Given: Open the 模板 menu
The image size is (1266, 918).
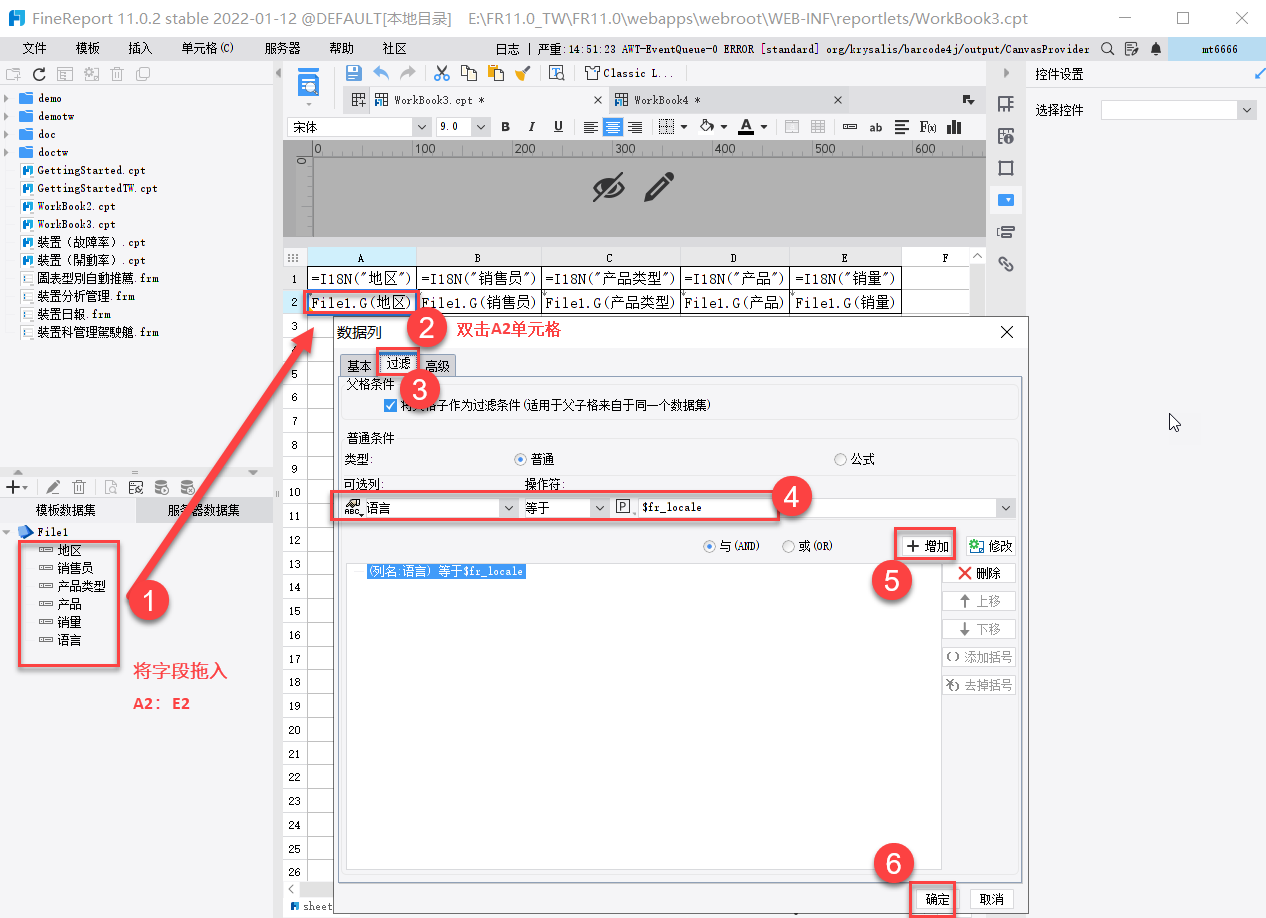Looking at the screenshot, I should click(87, 48).
